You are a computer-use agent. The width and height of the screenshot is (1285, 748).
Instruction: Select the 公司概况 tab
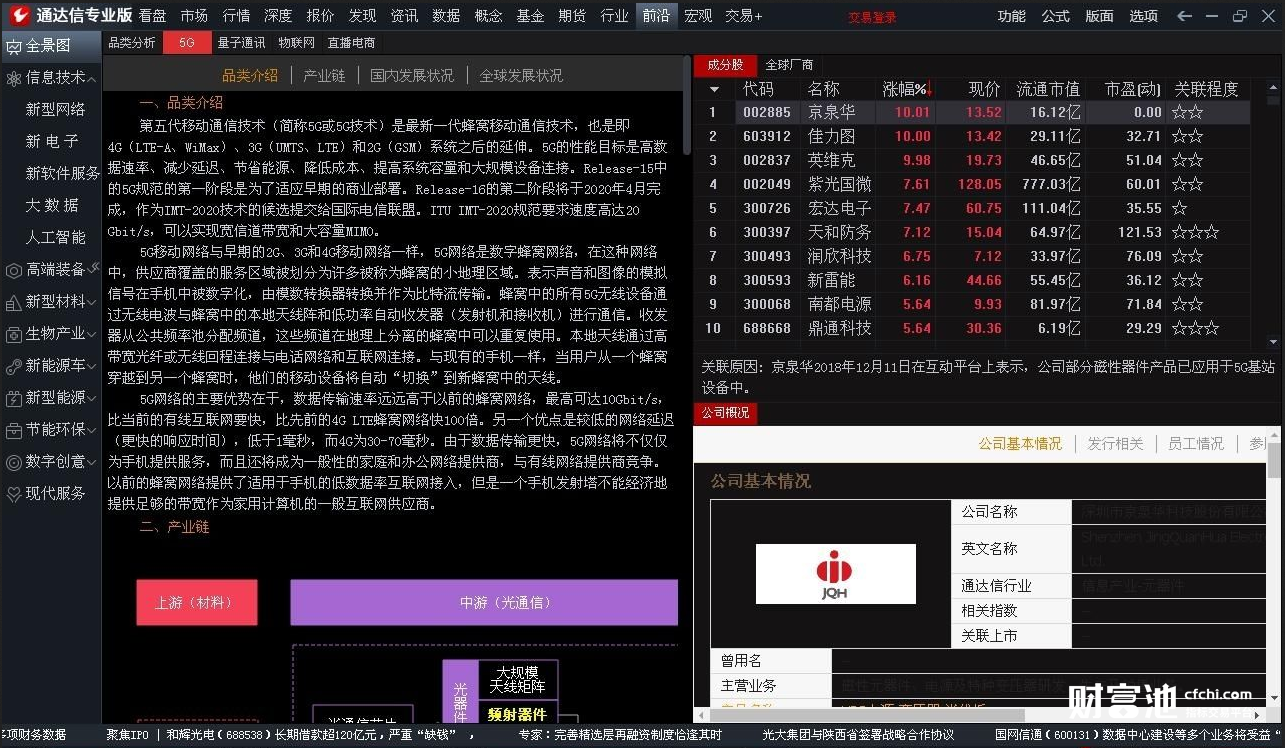(726, 413)
